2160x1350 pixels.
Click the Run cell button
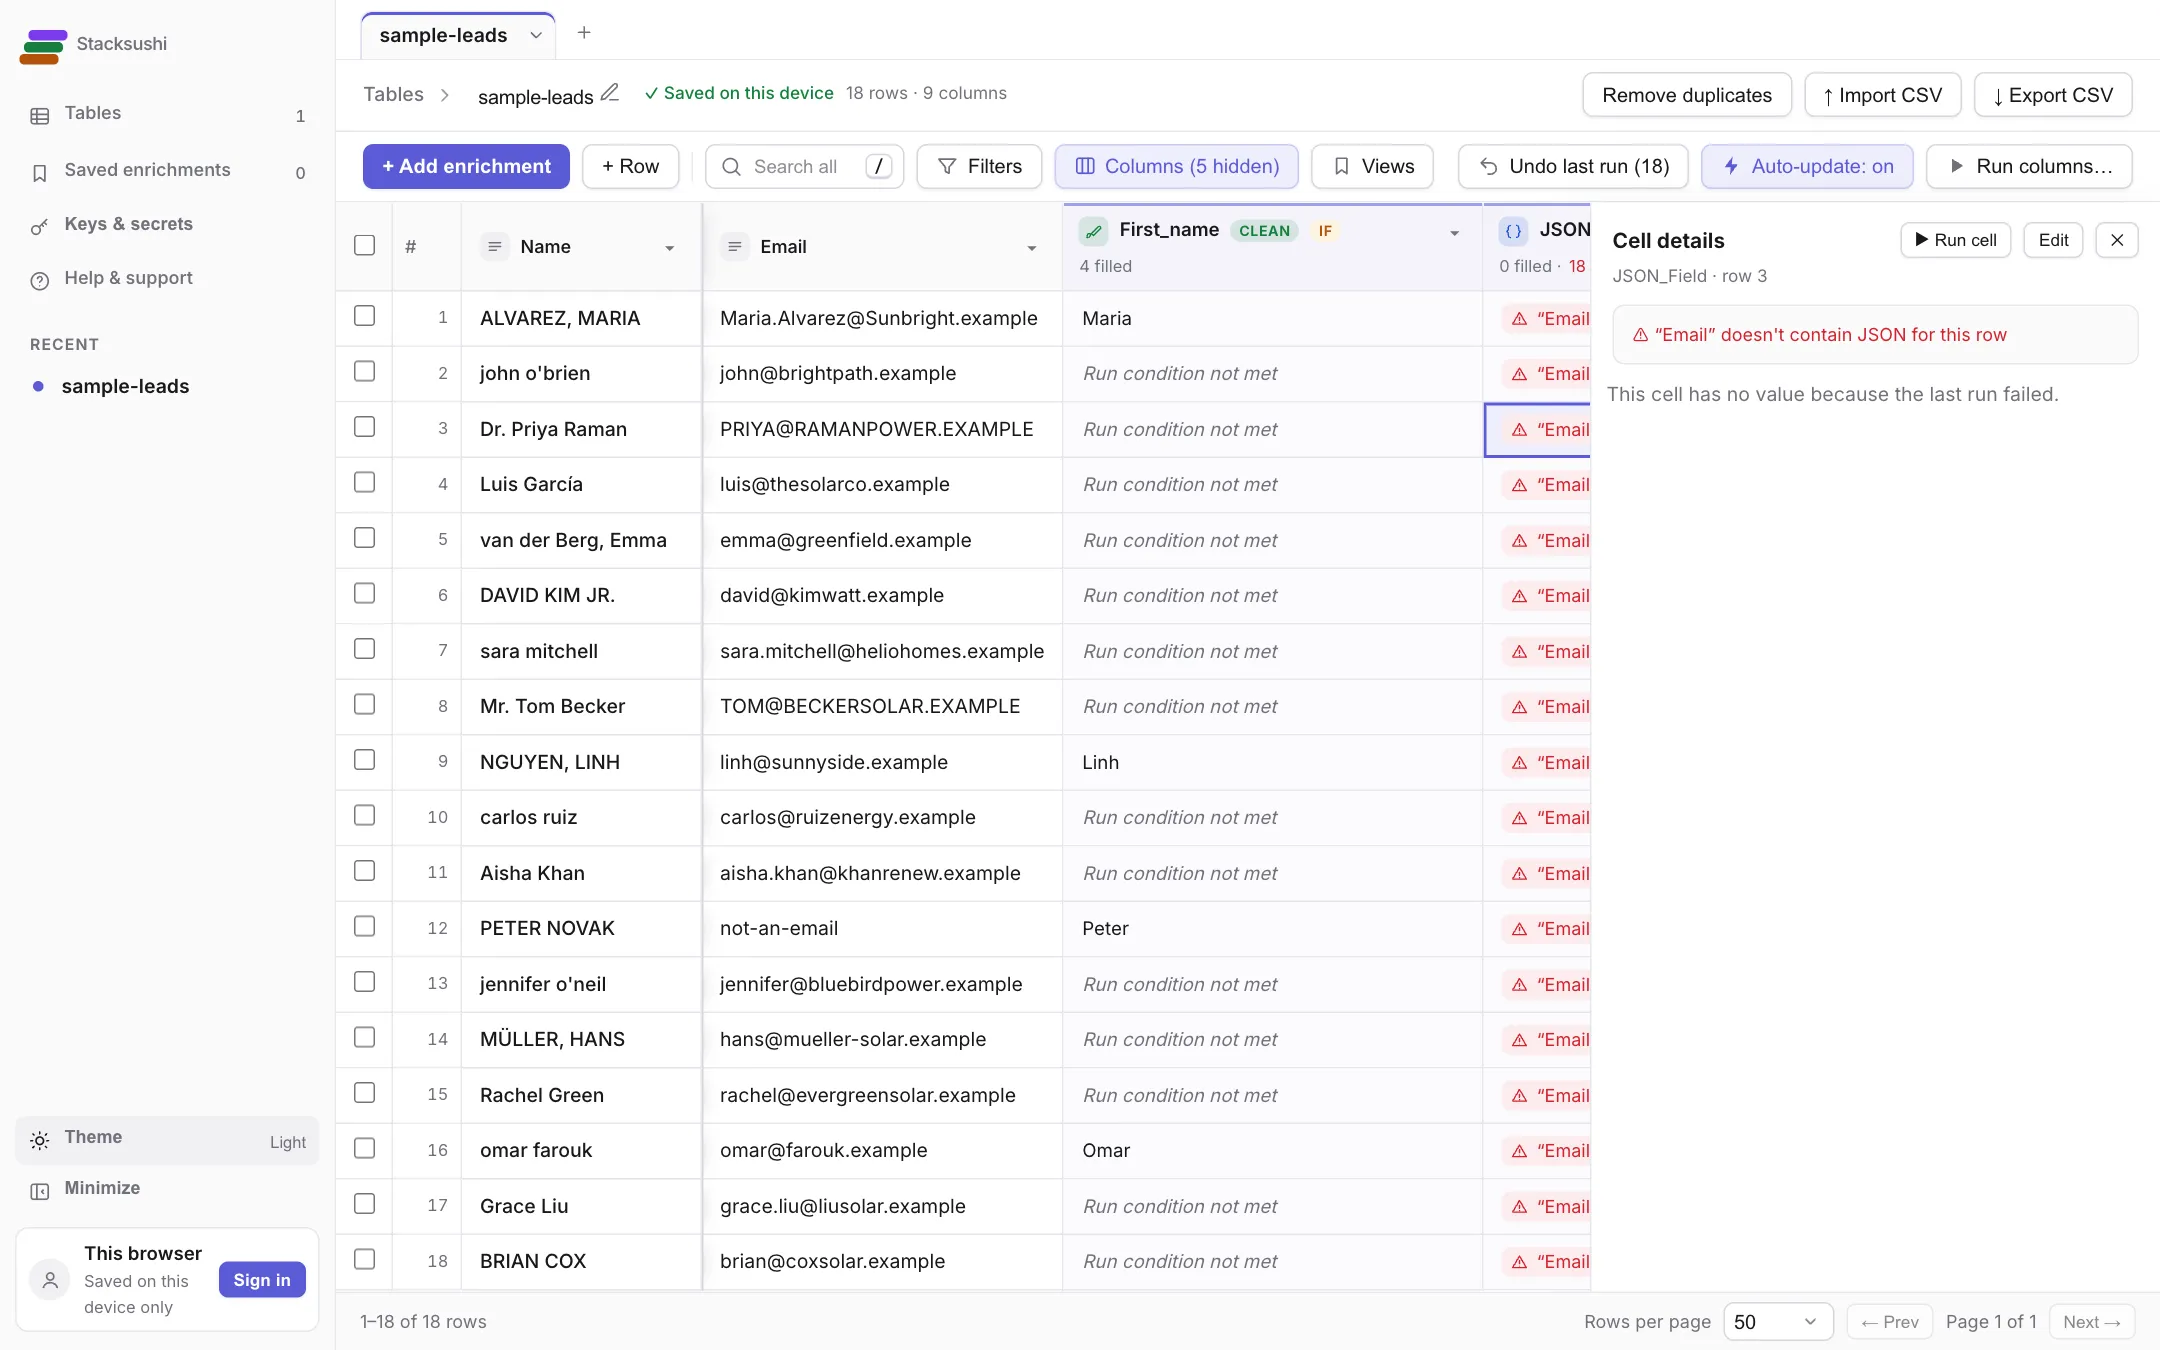click(1955, 240)
